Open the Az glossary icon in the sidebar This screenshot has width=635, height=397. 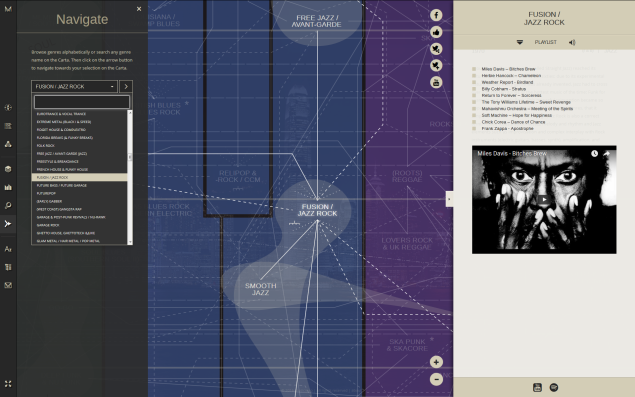pyautogui.click(x=8, y=249)
